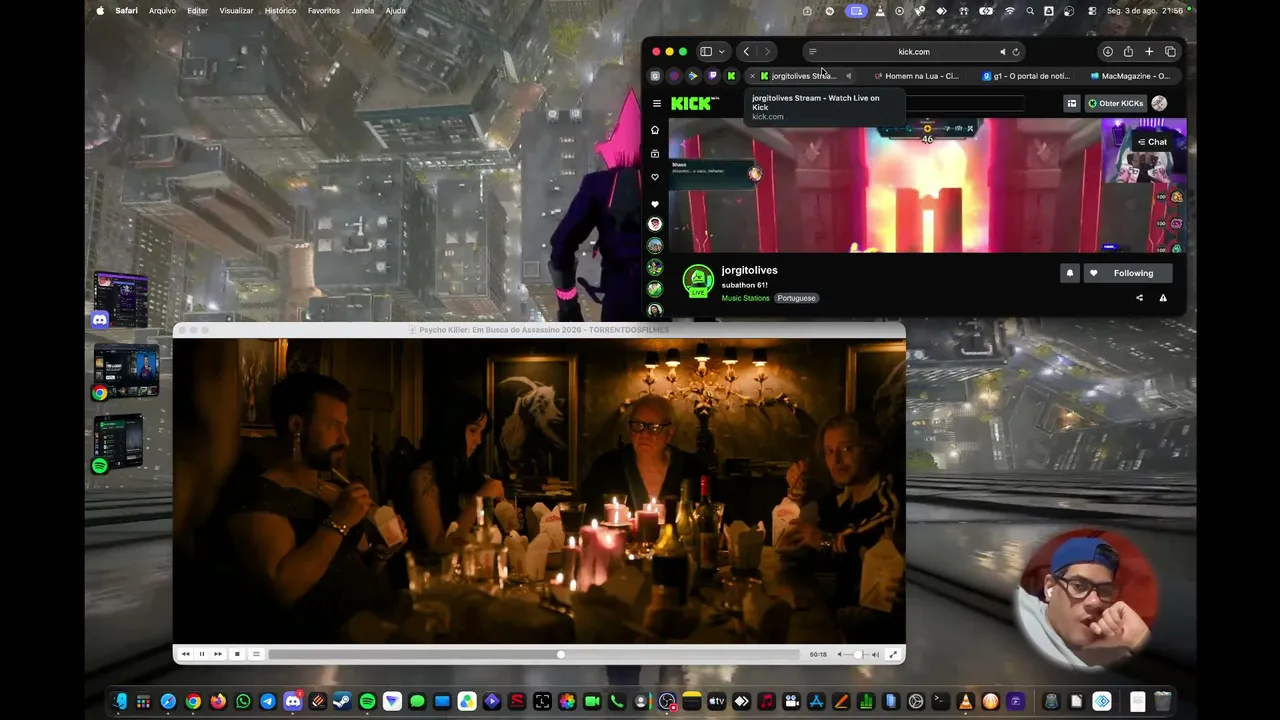Expand the Safari sidebar dropdown chevron
The height and width of the screenshot is (720, 1280).
pos(722,52)
